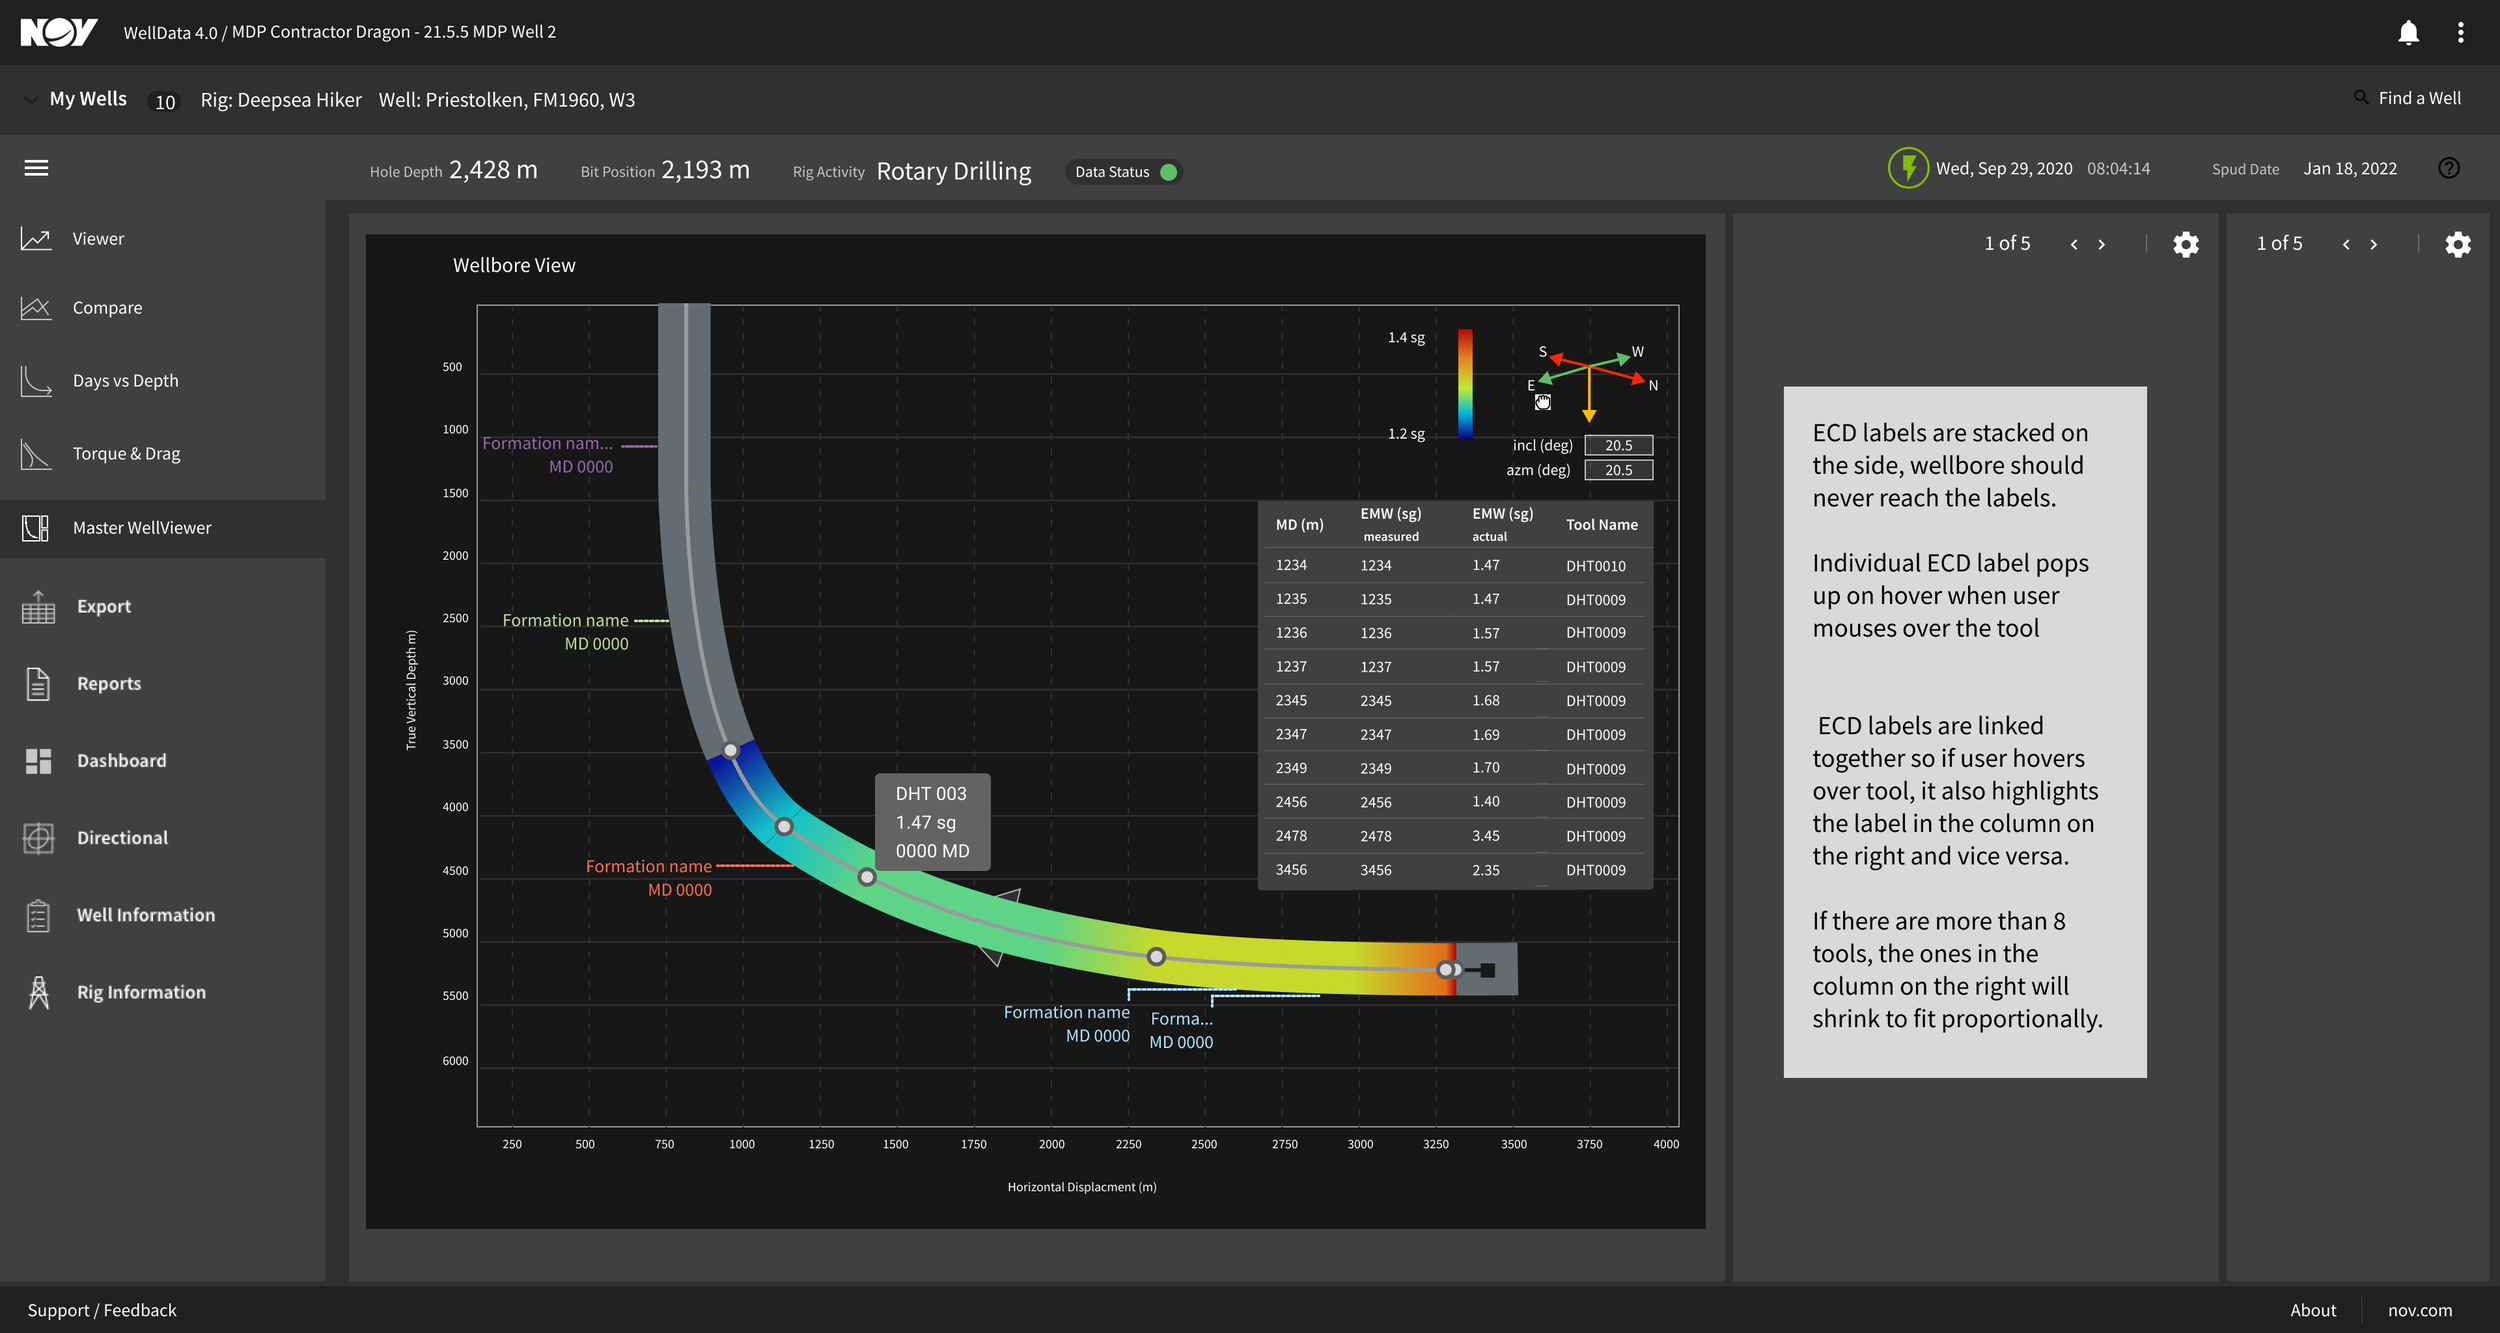
Task: Click the Viewer chart icon
Action: [36, 239]
